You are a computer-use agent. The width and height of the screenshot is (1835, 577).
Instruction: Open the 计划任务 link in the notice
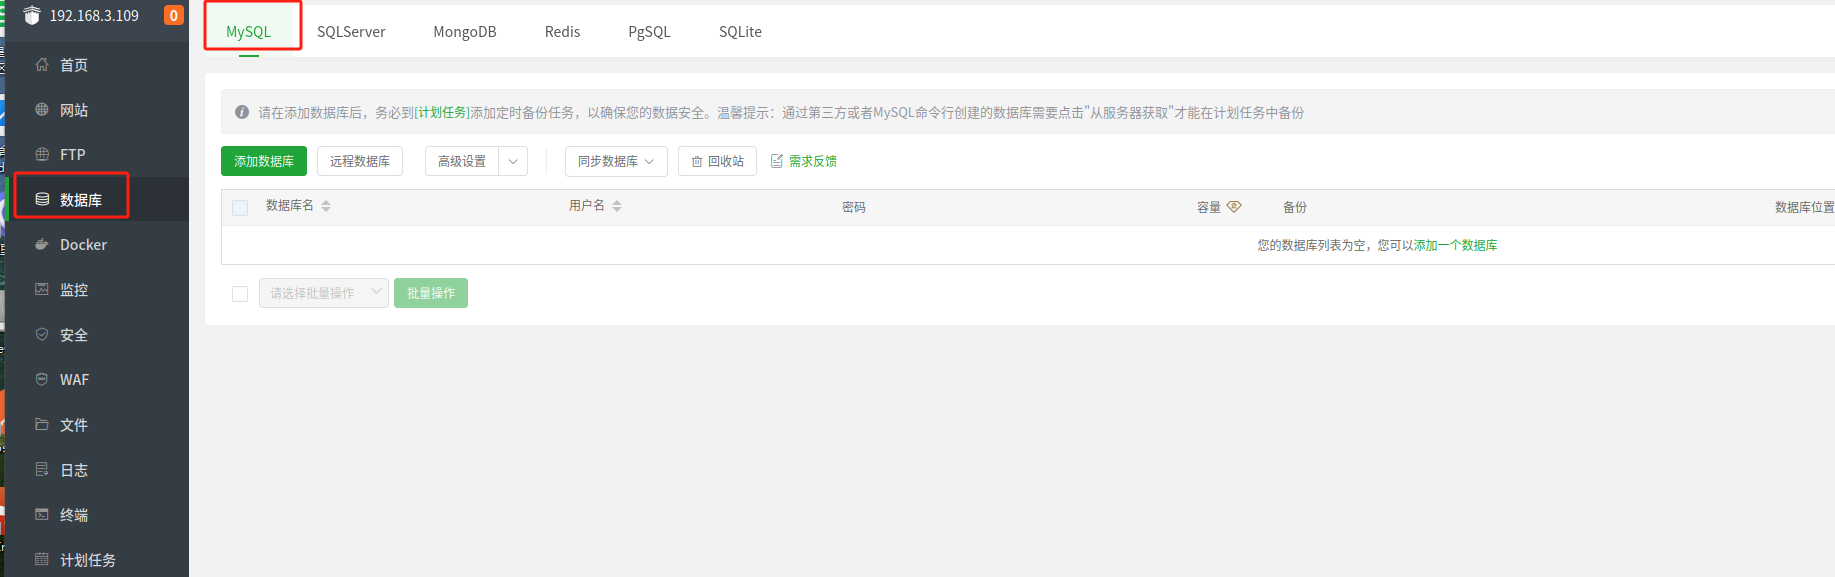(x=443, y=113)
